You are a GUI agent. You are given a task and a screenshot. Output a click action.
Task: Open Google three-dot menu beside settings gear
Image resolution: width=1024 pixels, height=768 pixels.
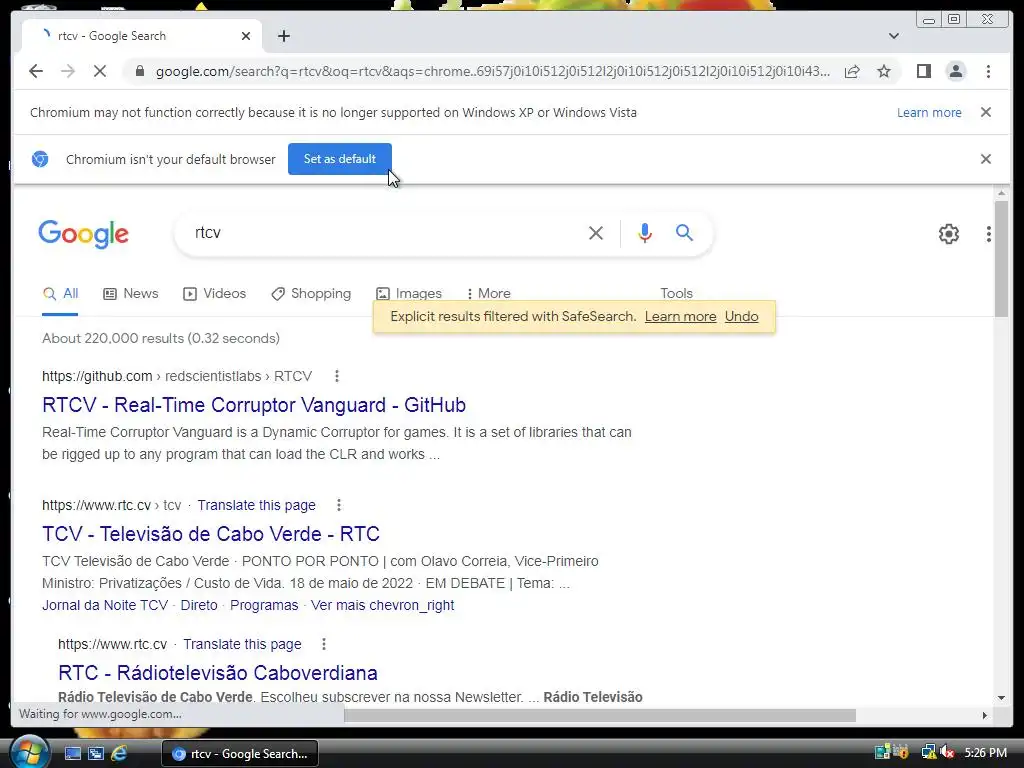point(988,234)
